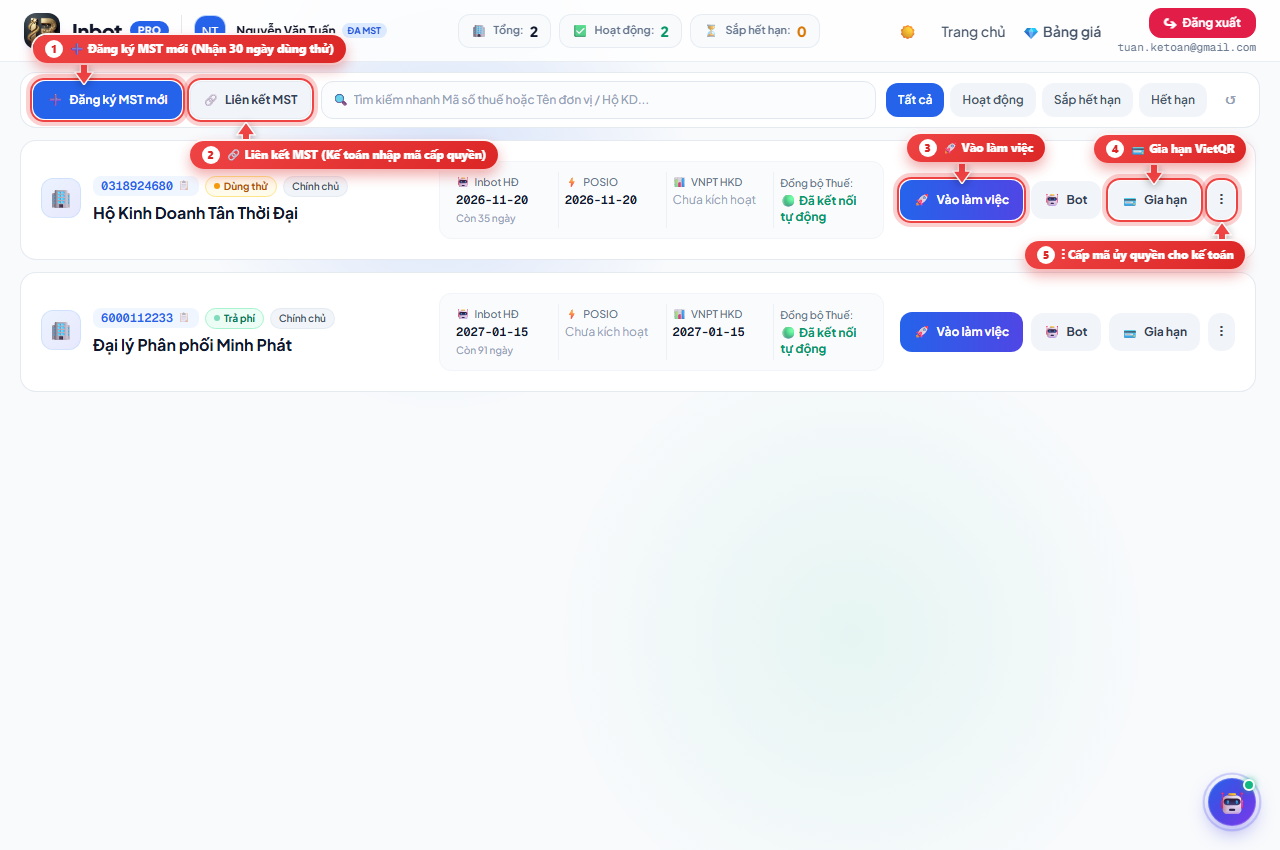Copy tax code 0318924680 with clipboard icon
Viewport: 1280px width, 850px height.
point(184,186)
